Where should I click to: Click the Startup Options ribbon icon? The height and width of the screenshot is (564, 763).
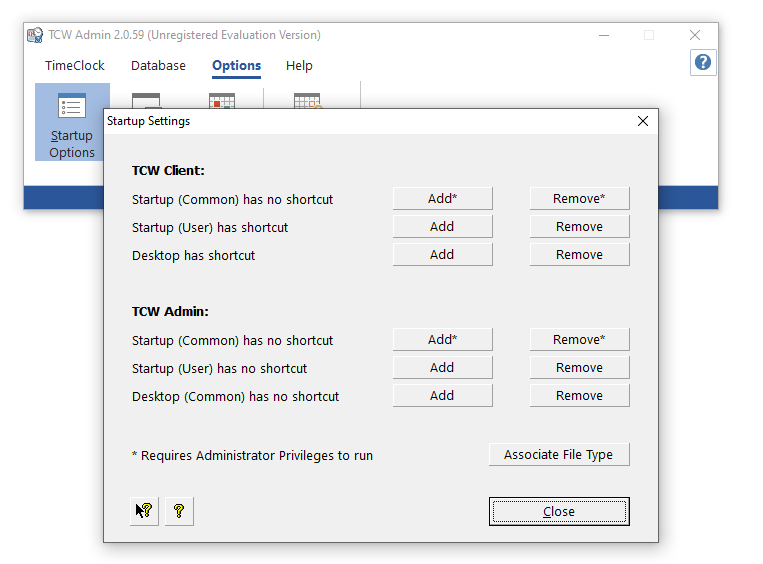[72, 122]
